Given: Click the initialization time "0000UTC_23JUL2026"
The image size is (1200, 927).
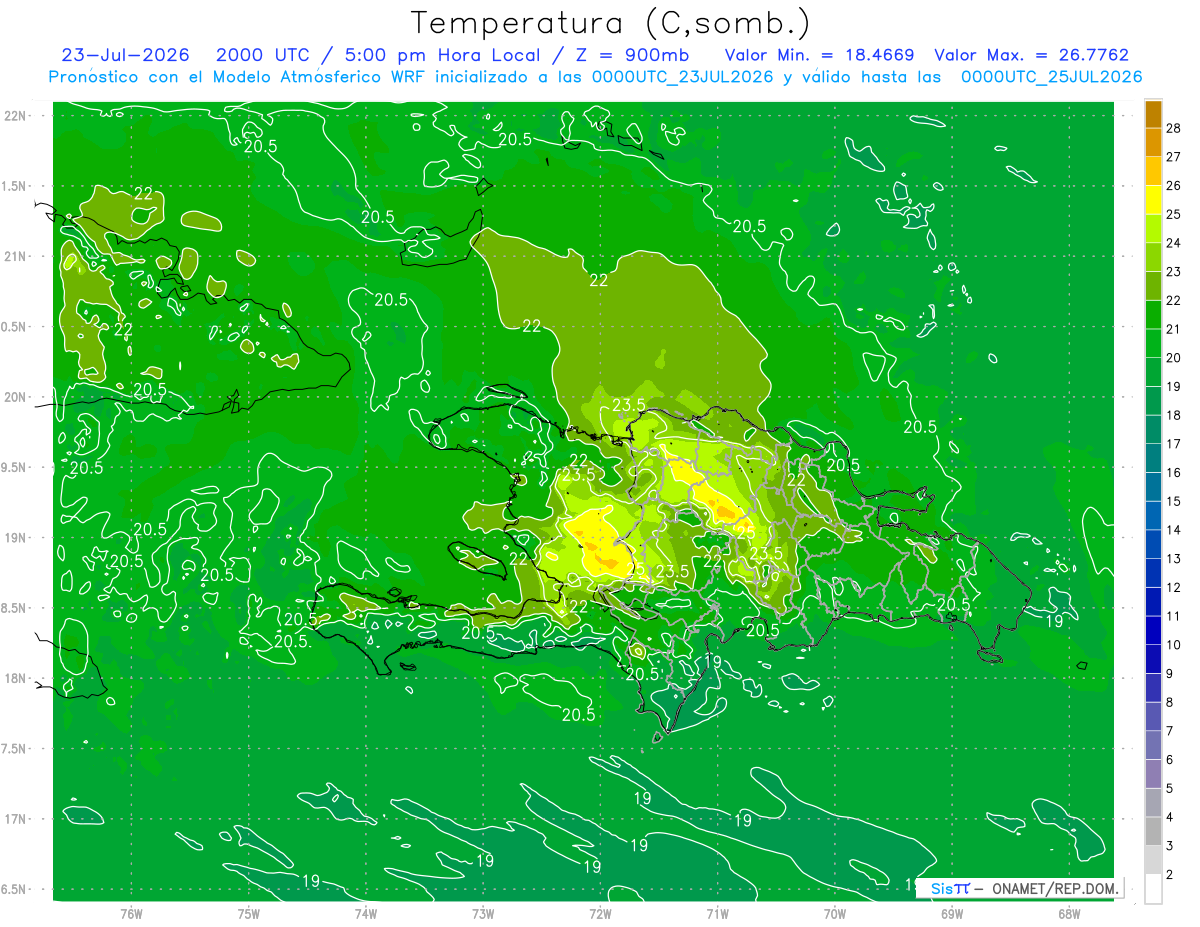Looking at the screenshot, I should click(x=684, y=77).
